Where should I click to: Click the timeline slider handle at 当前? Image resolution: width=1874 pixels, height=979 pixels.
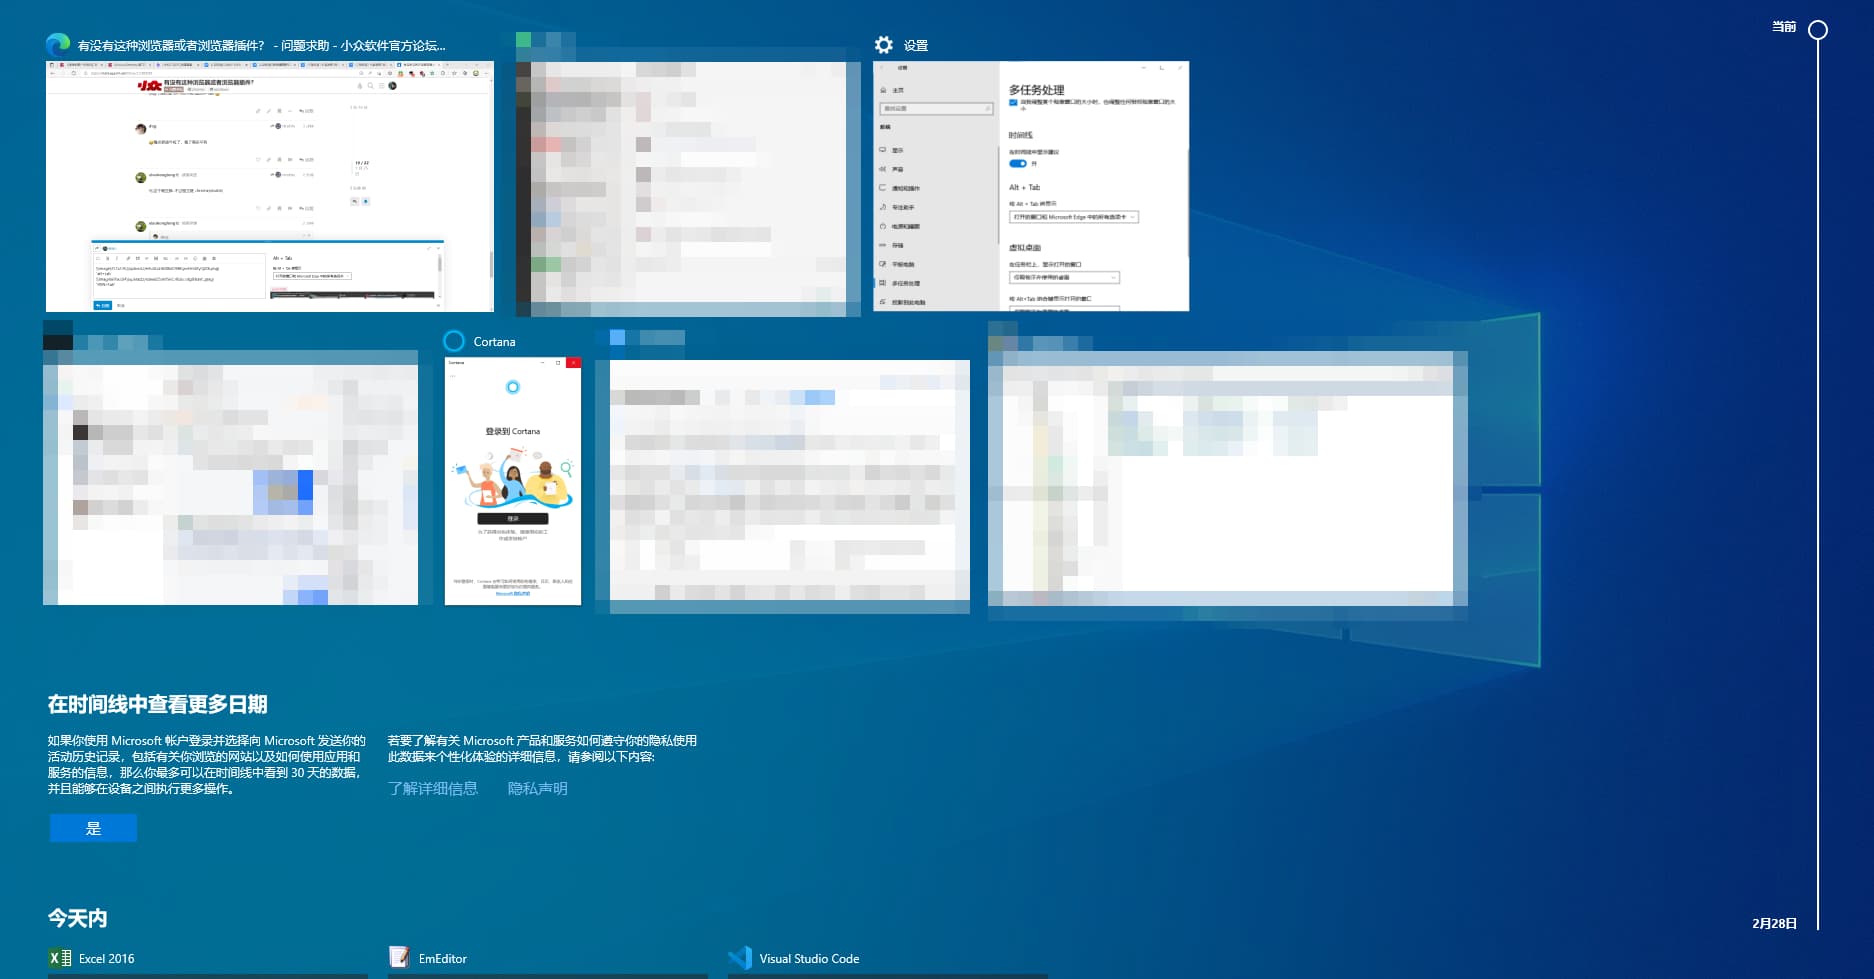click(1818, 30)
